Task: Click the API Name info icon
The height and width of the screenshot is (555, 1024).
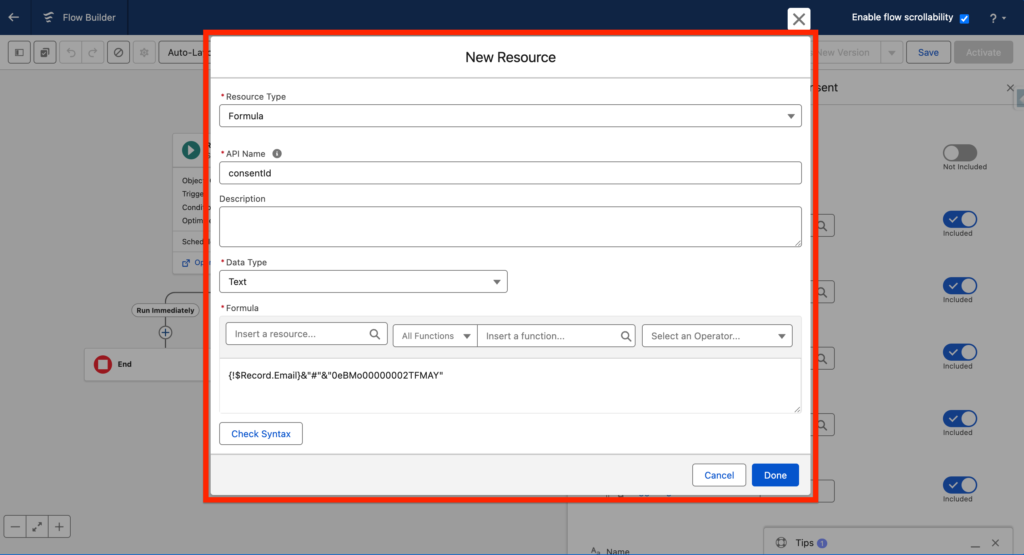Action: [277, 154]
